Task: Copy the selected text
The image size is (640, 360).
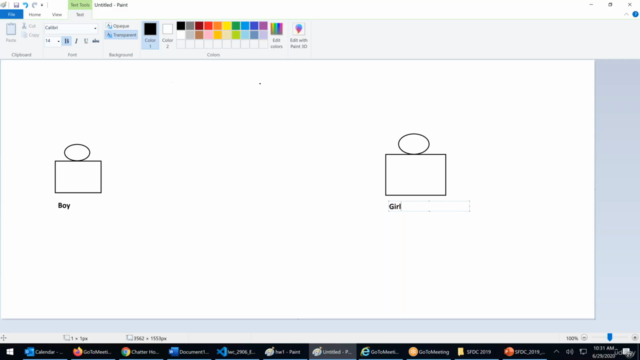Action: point(31,35)
